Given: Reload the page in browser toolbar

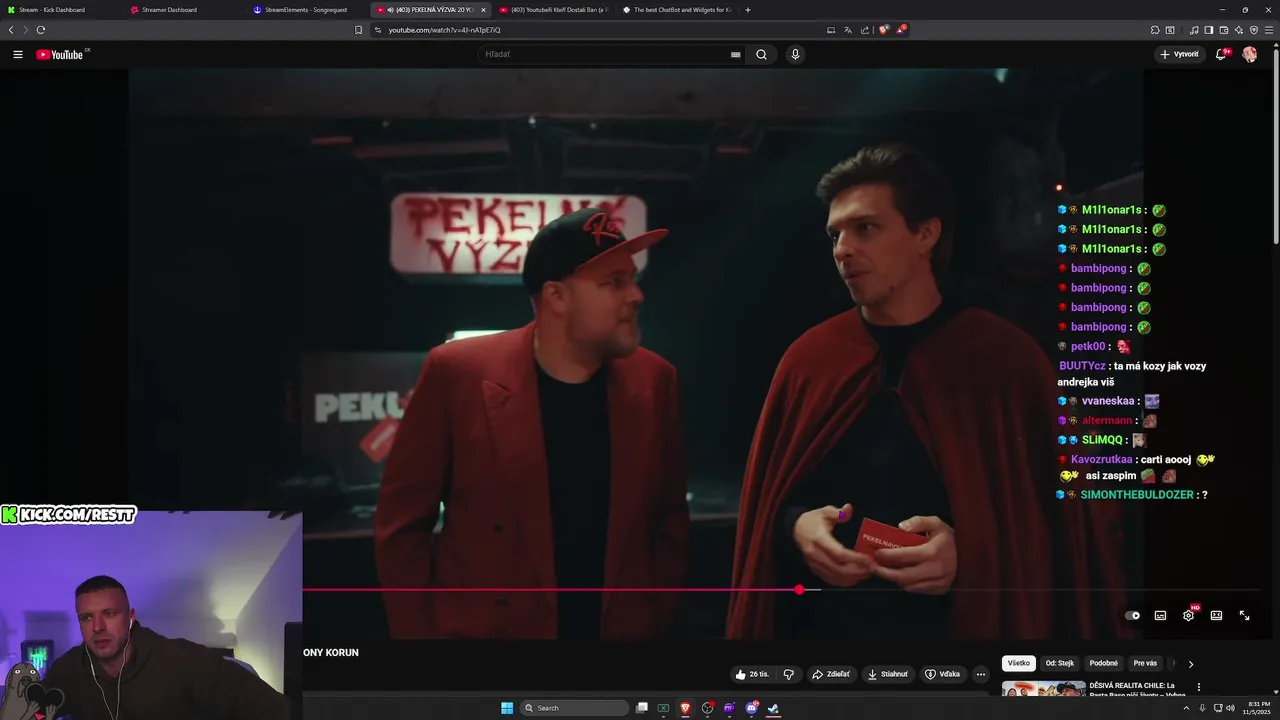Looking at the screenshot, I should point(40,30).
